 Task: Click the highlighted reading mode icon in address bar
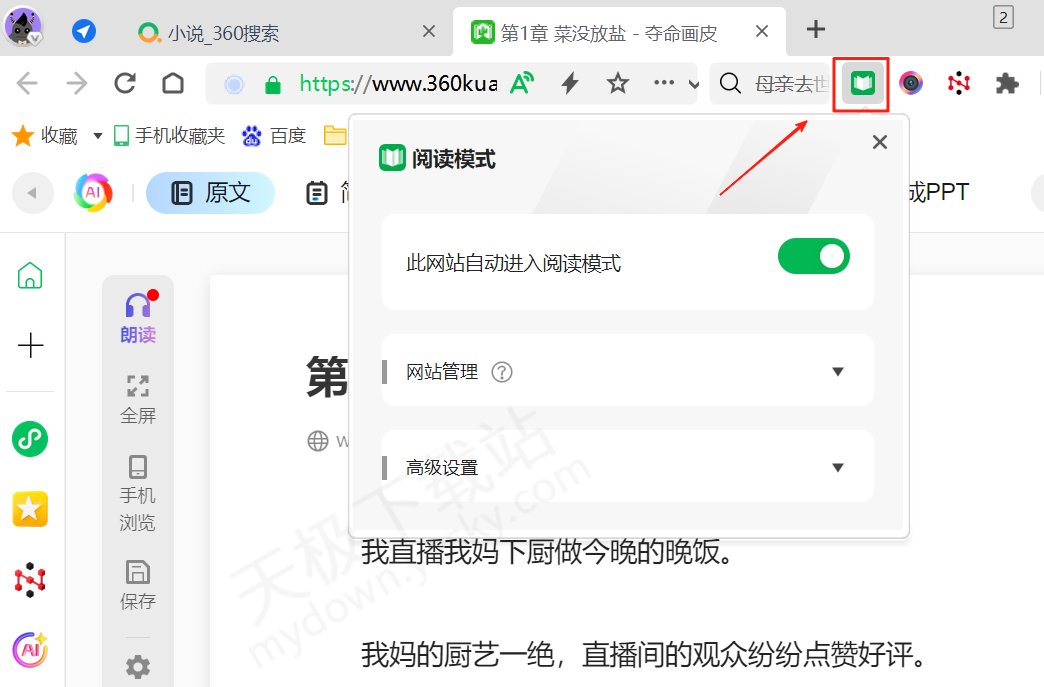click(861, 84)
